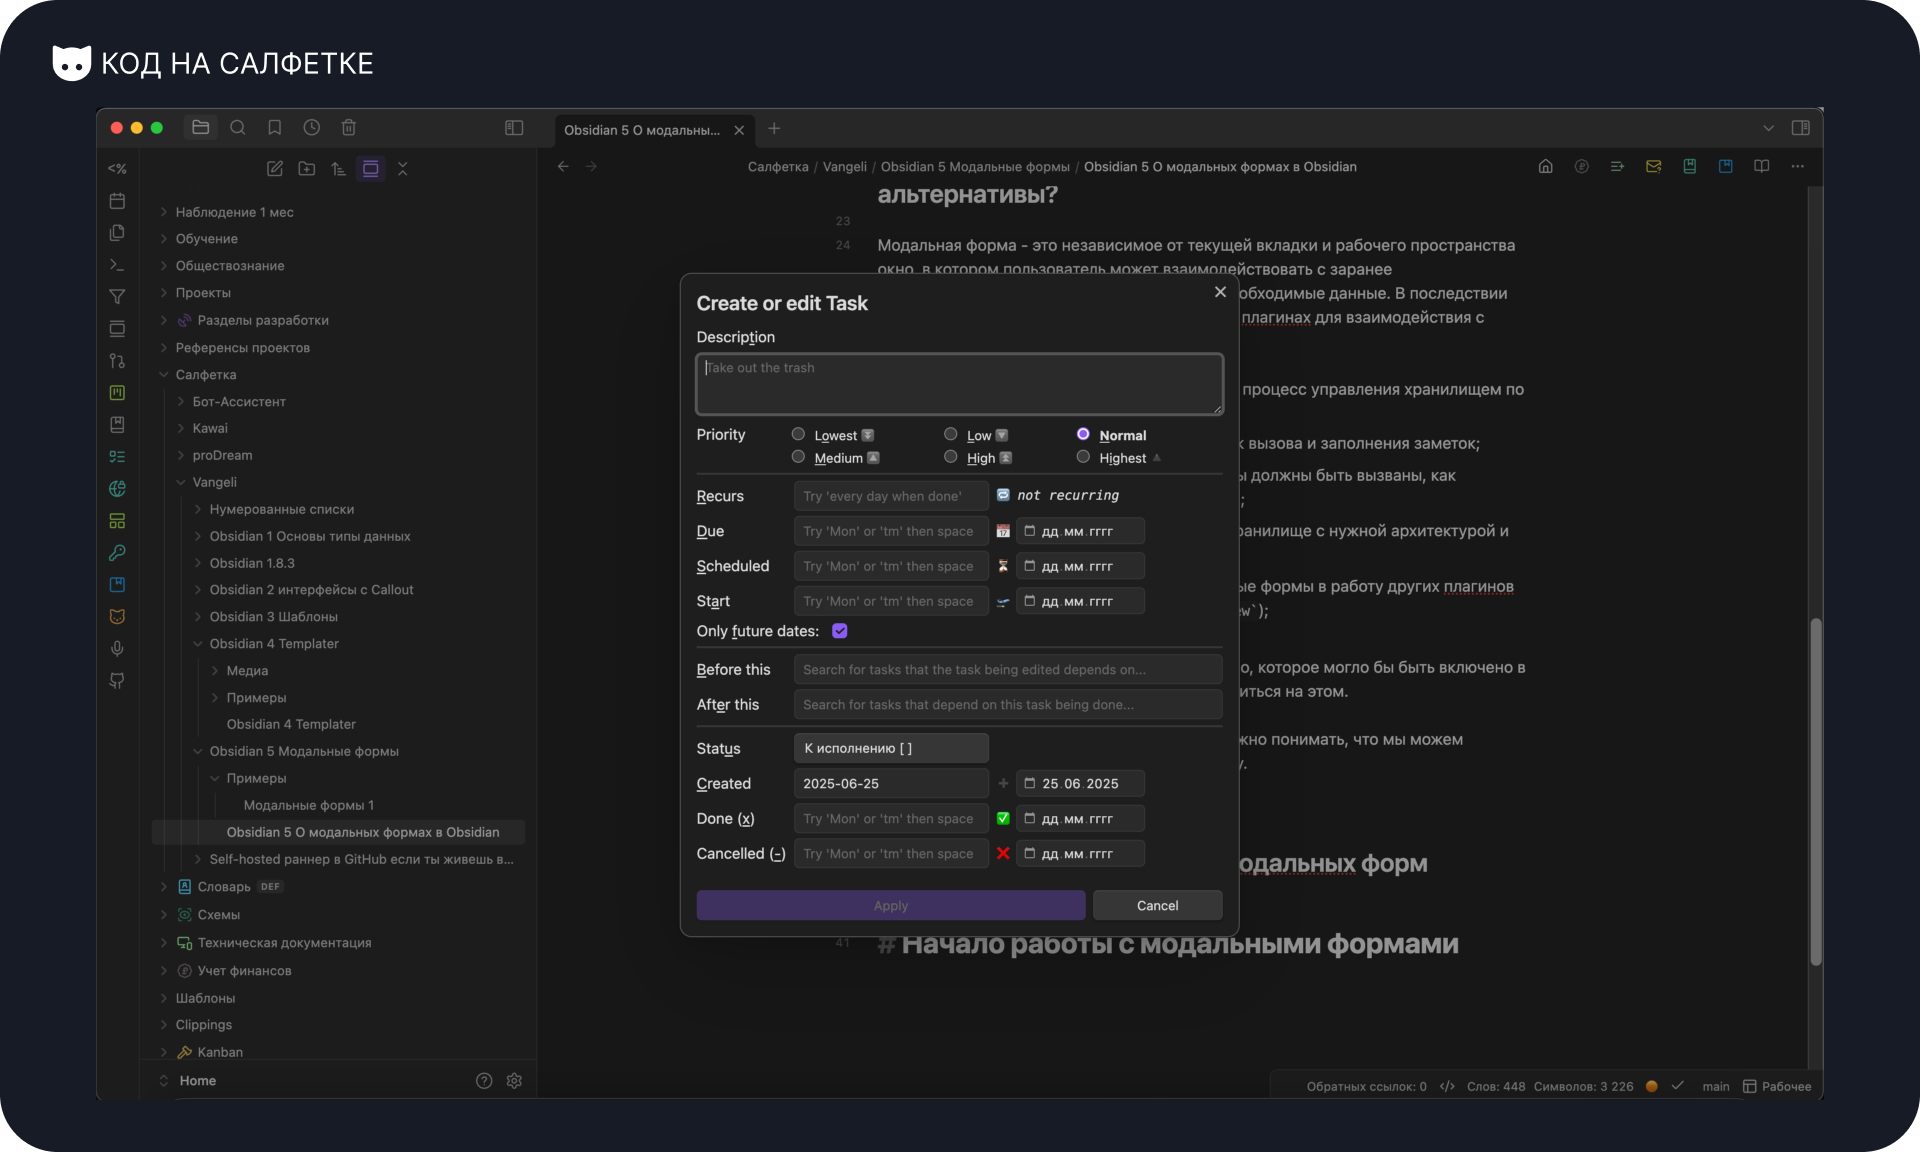The height and width of the screenshot is (1152, 1920).
Task: Open more options three dots
Action: 1798,166
